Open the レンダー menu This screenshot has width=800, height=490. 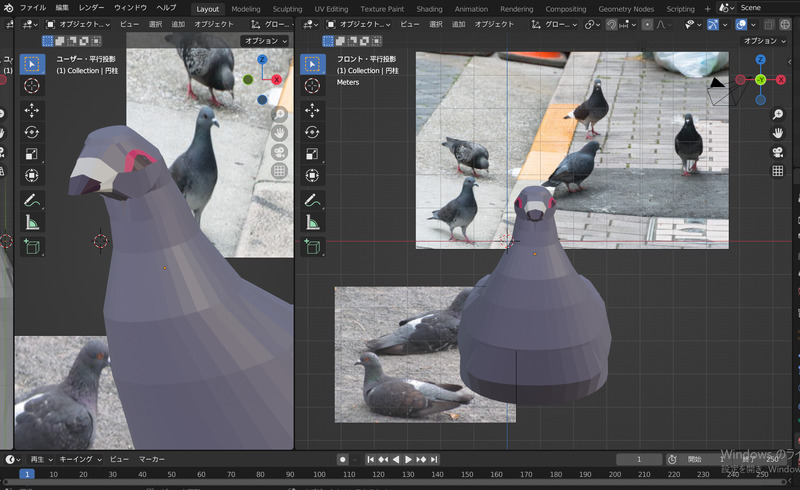tap(91, 8)
